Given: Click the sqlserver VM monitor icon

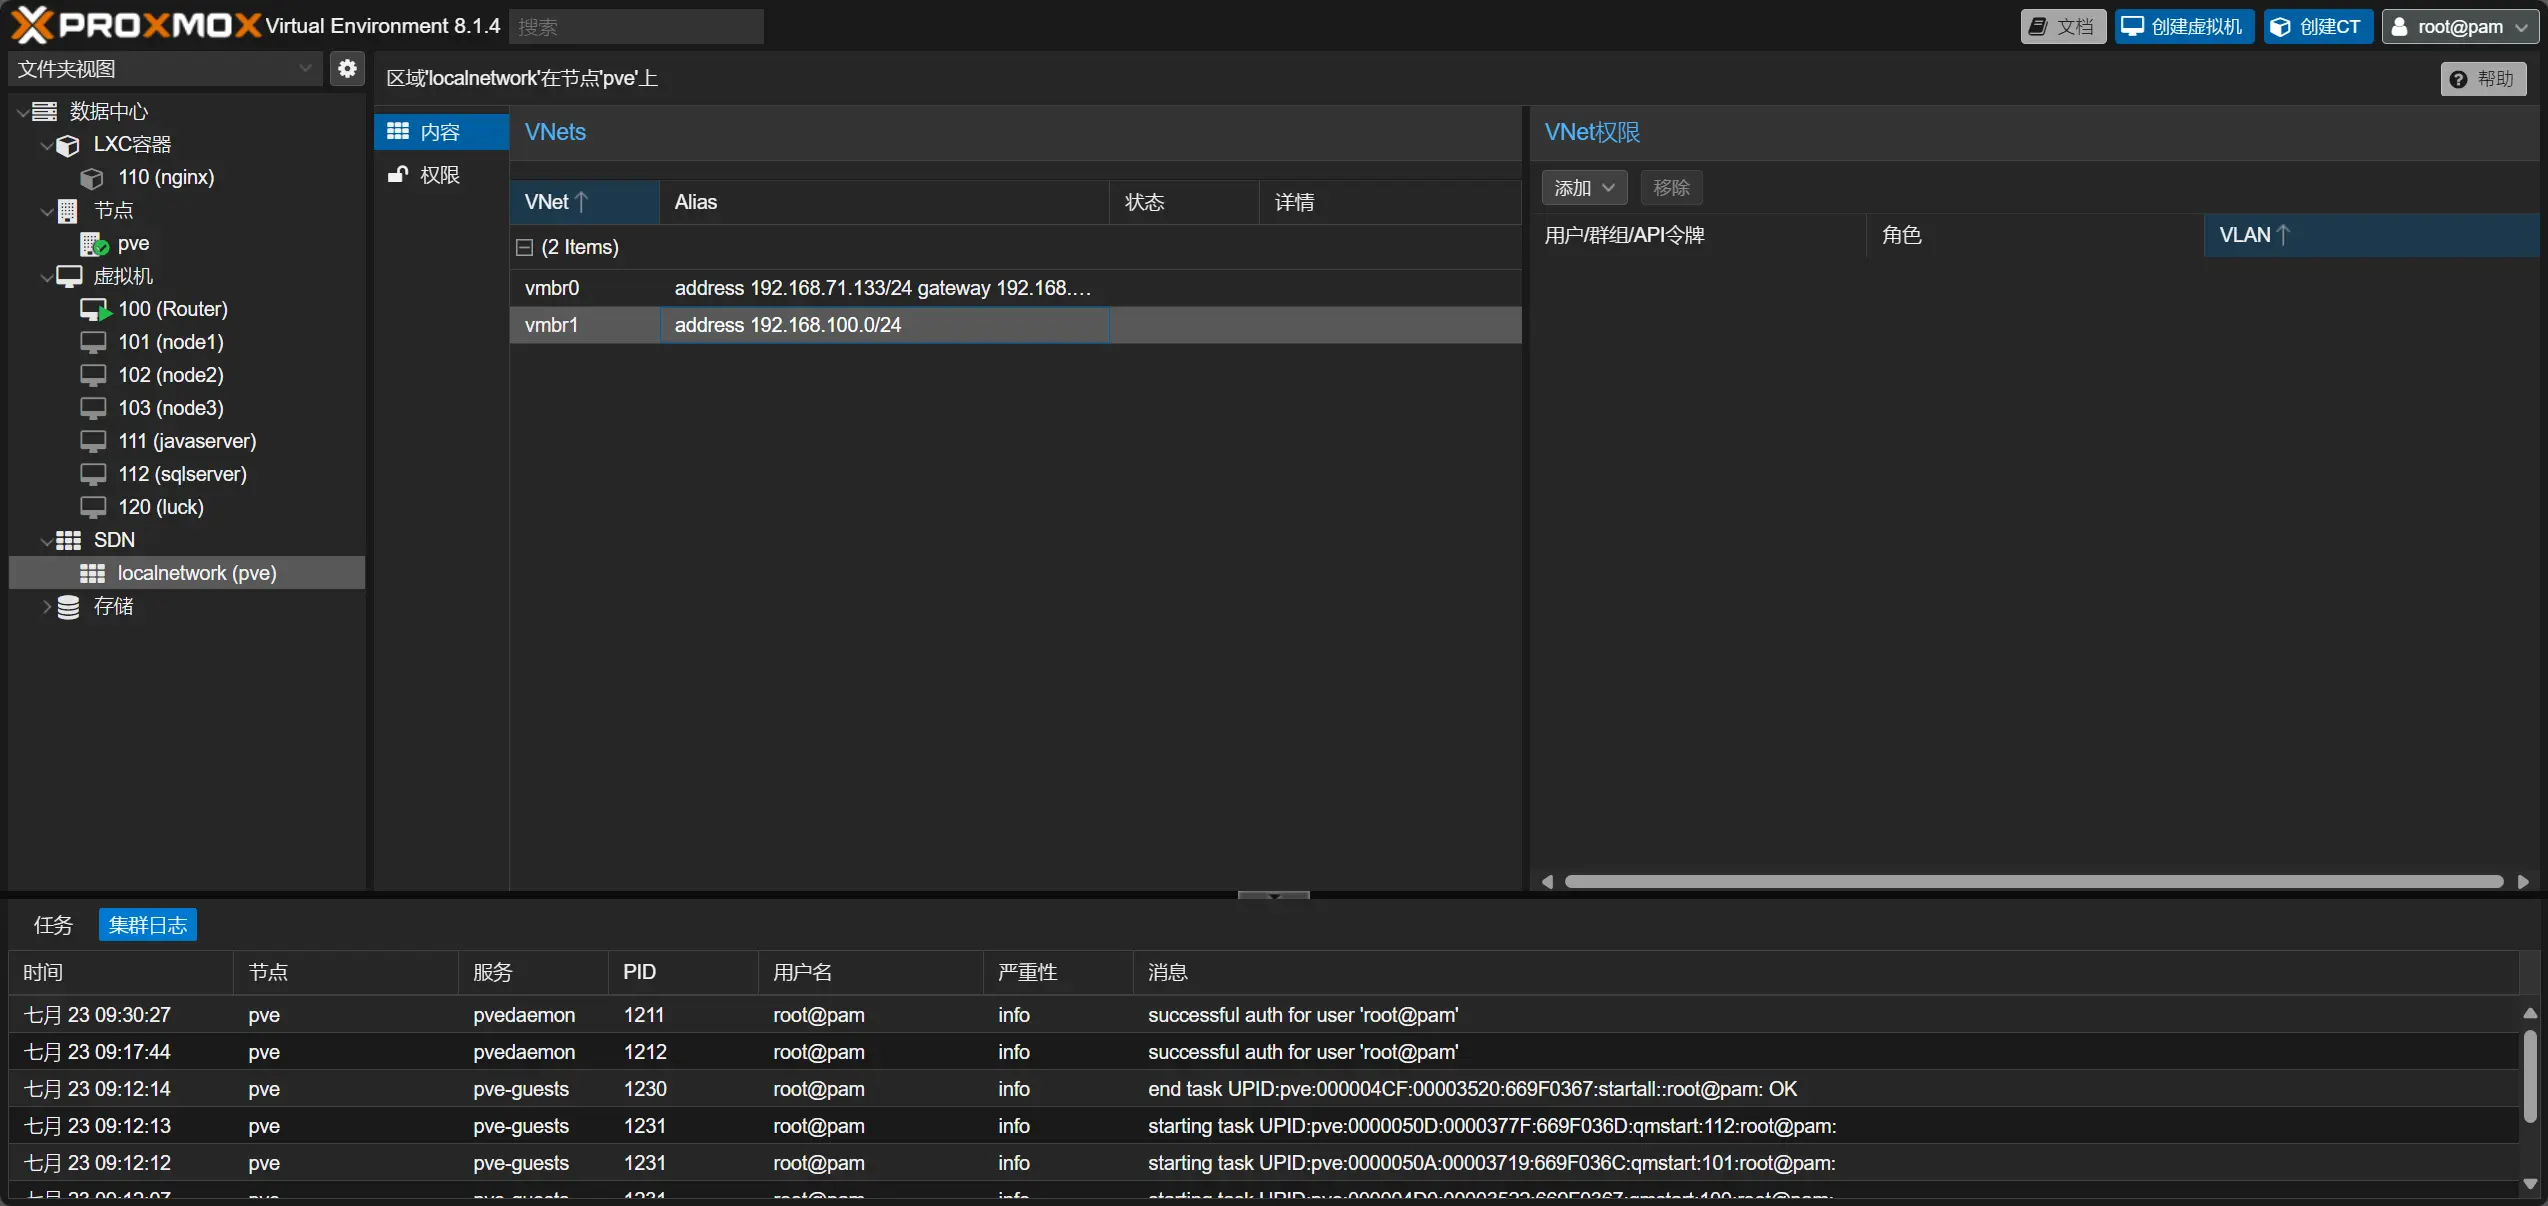Looking at the screenshot, I should click(93, 474).
